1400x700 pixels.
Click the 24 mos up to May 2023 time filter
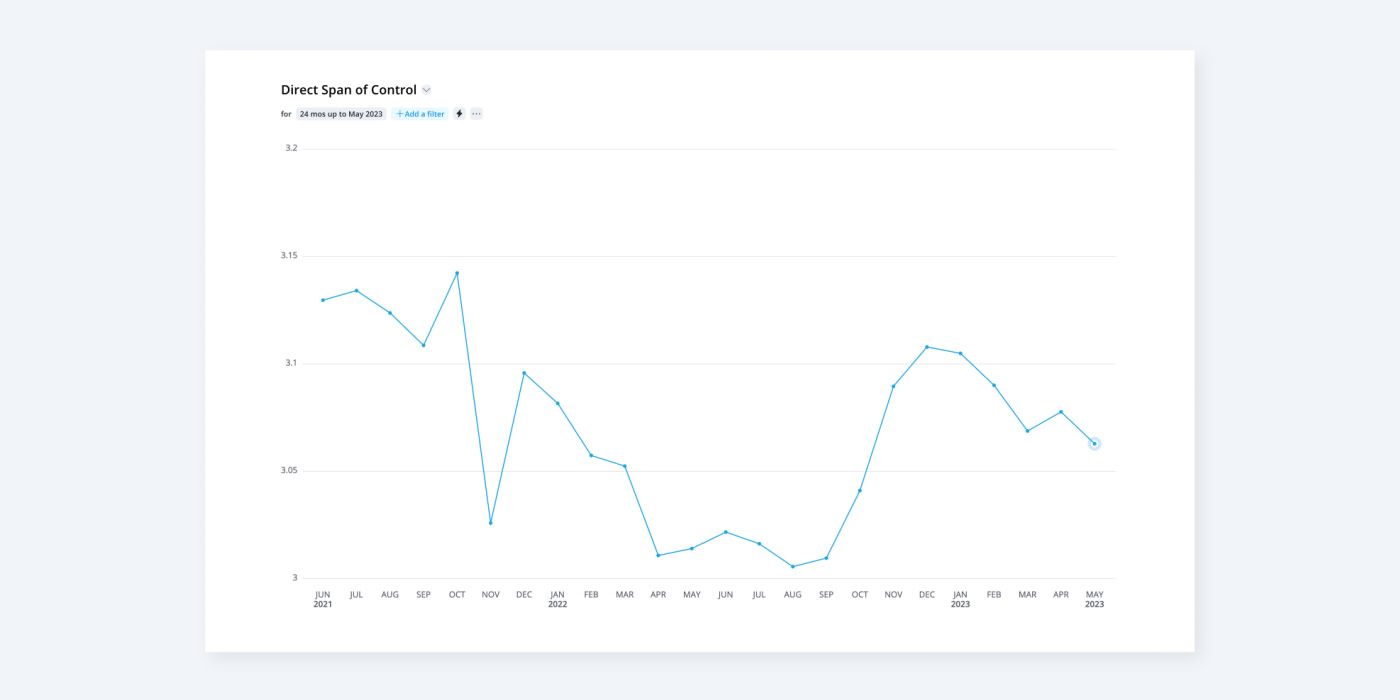pos(341,114)
